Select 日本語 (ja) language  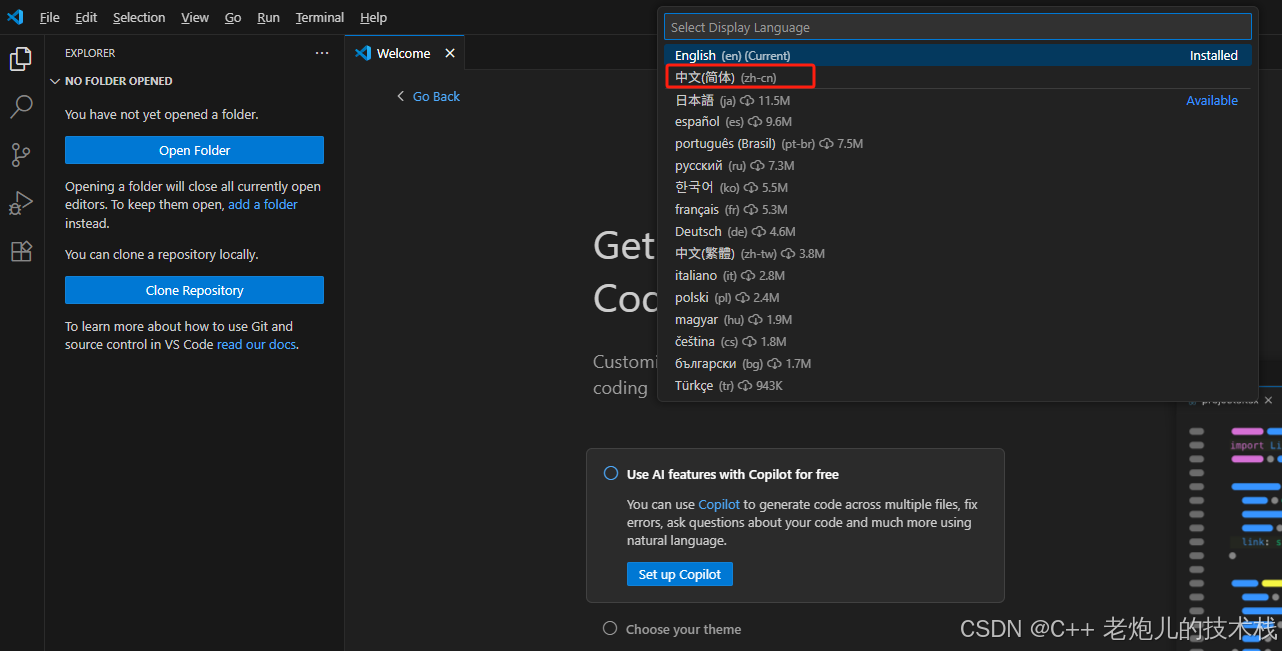tap(958, 100)
